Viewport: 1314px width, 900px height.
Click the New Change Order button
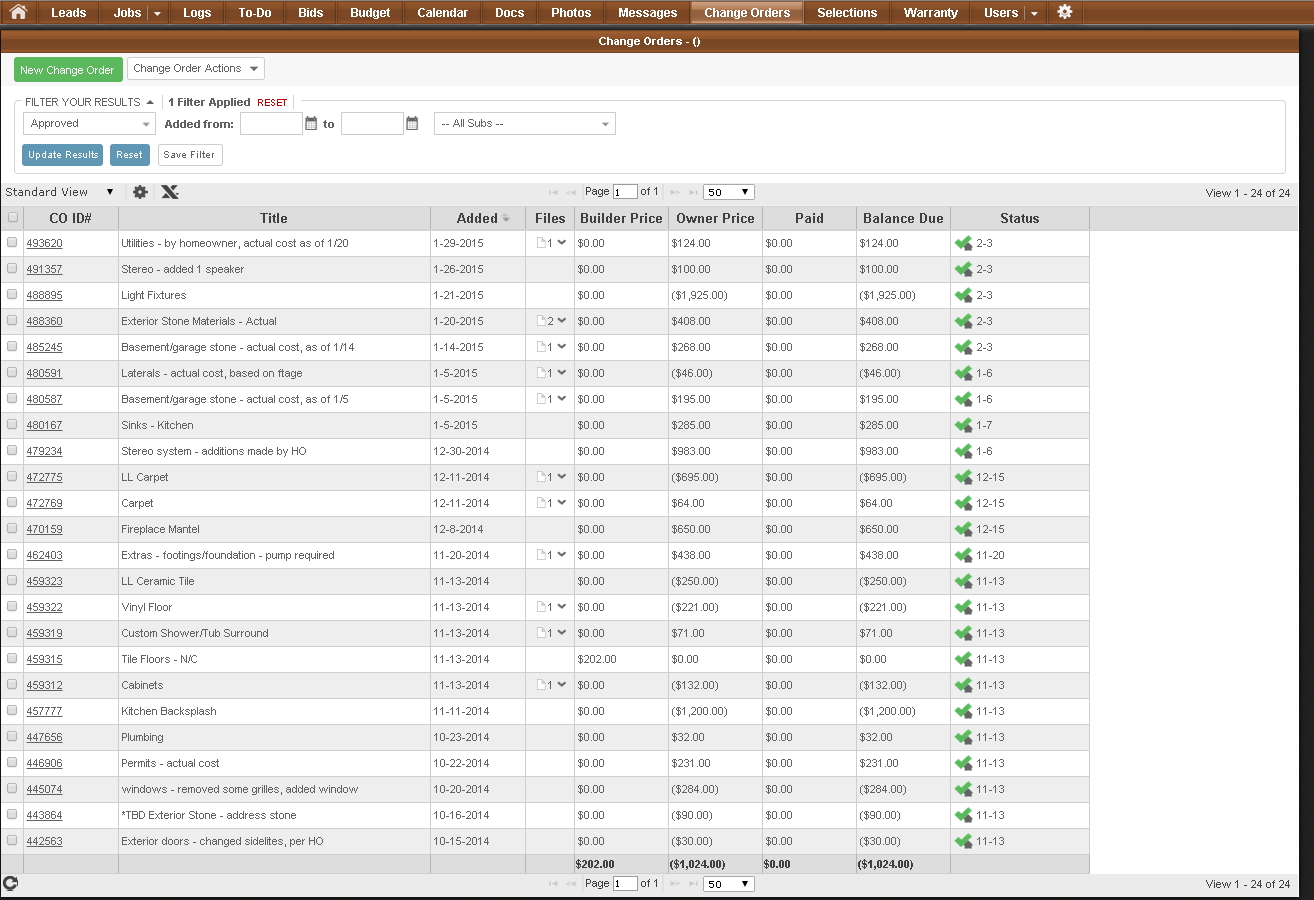(x=68, y=70)
